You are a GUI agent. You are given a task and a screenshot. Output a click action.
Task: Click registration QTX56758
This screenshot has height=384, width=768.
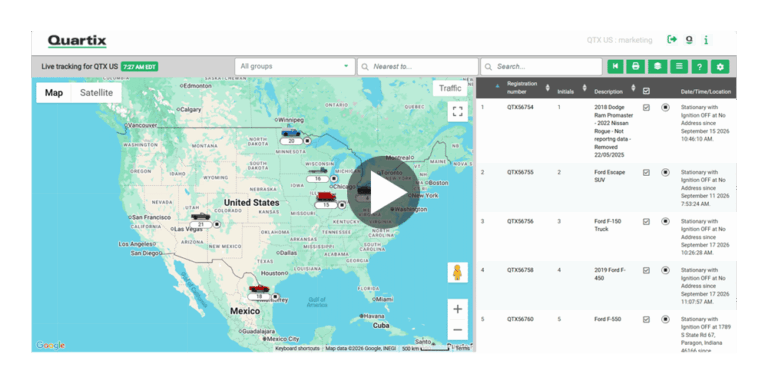pyautogui.click(x=520, y=270)
